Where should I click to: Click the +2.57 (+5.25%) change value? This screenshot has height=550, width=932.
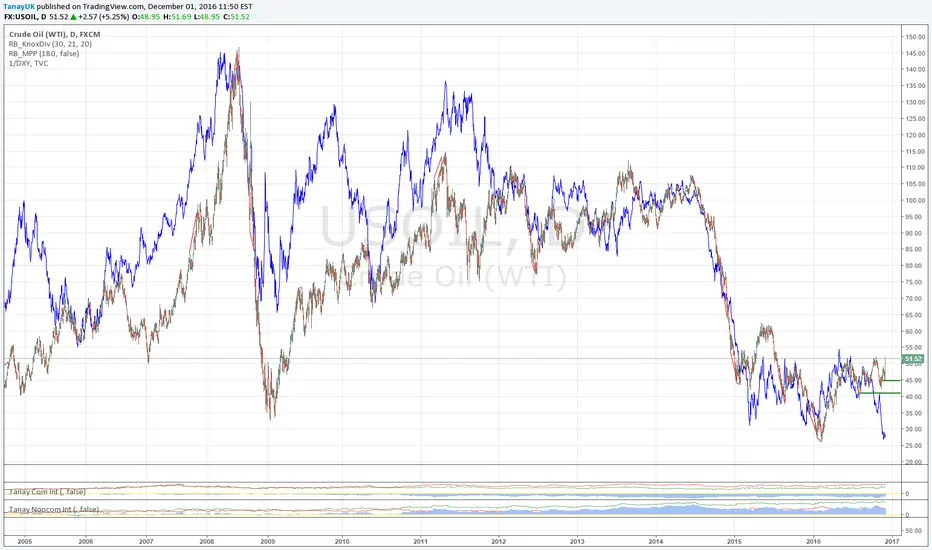pos(103,17)
